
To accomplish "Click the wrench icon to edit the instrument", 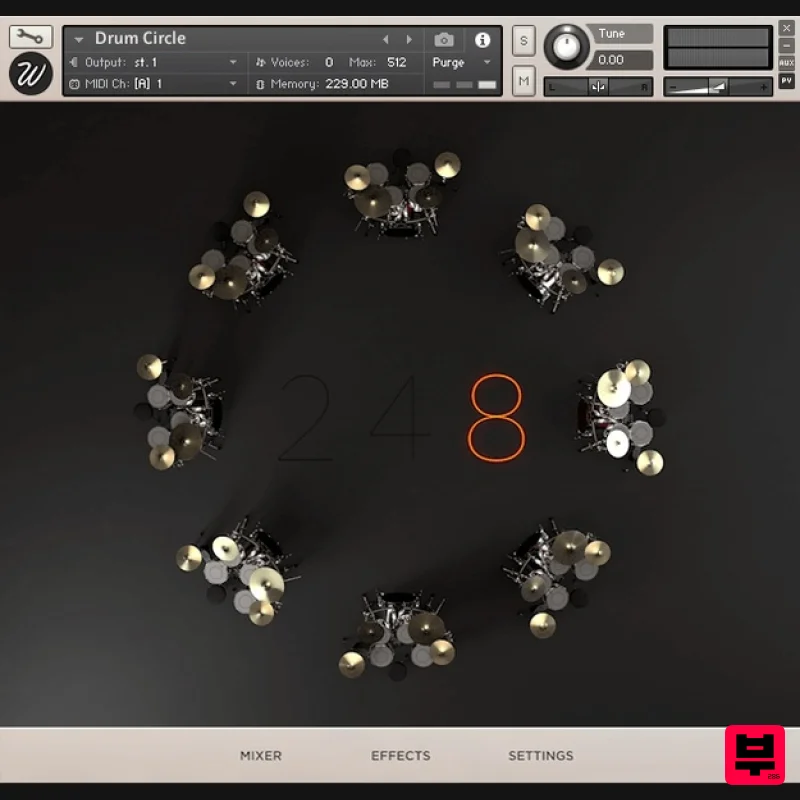I will 31,36.
